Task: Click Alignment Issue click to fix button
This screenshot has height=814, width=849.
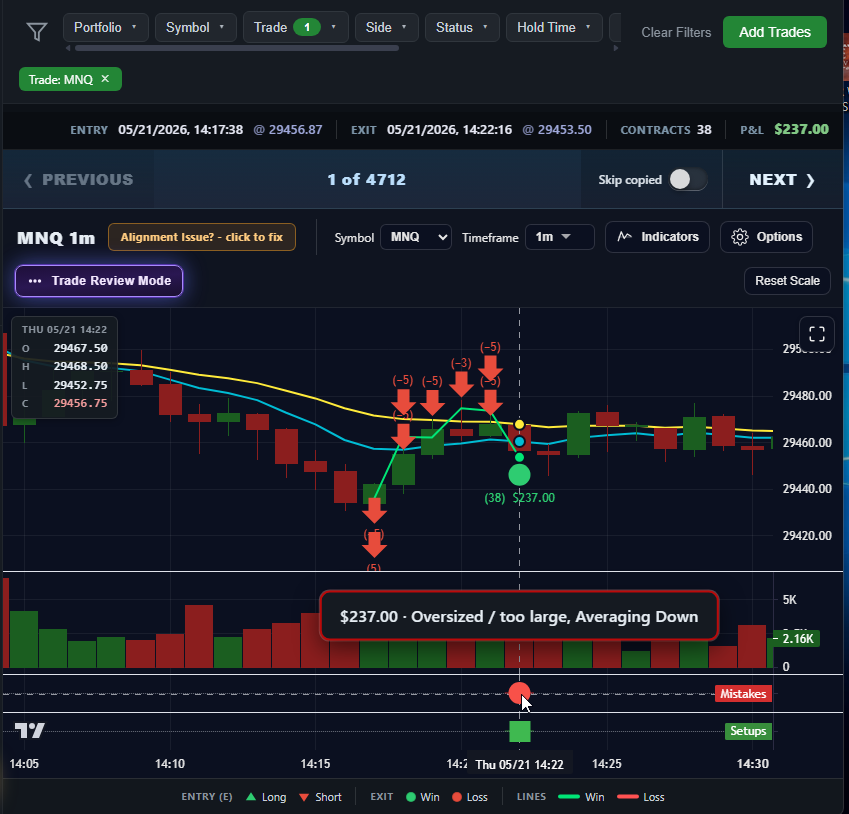Action: (x=202, y=237)
